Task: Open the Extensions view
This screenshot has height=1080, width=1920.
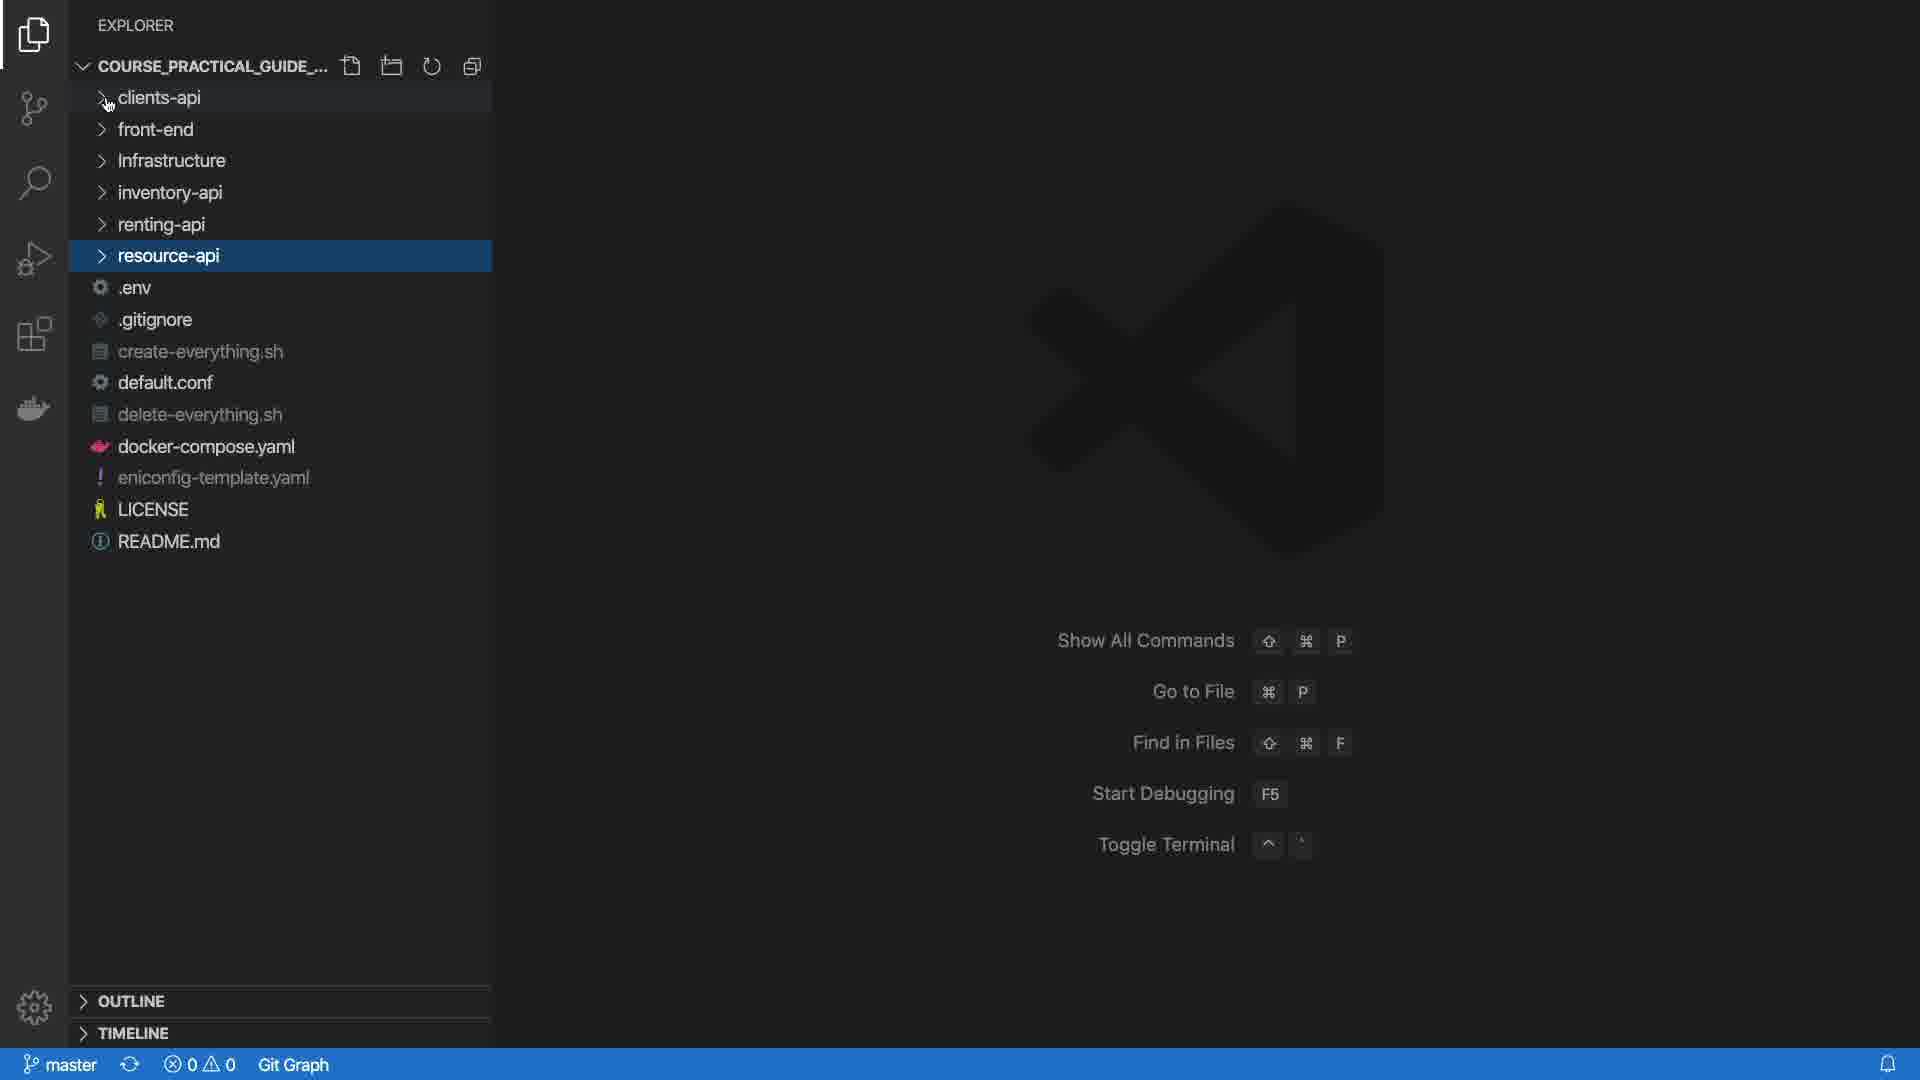Action: click(34, 334)
